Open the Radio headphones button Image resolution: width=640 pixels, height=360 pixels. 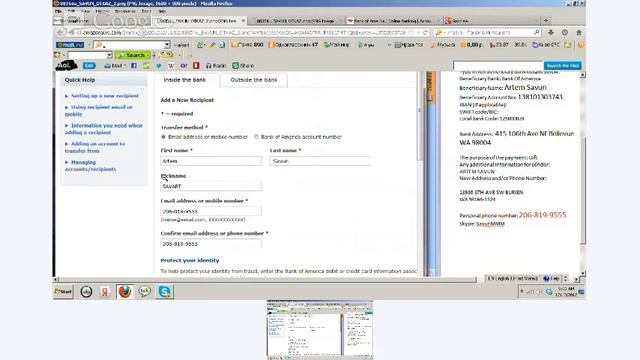point(216,66)
